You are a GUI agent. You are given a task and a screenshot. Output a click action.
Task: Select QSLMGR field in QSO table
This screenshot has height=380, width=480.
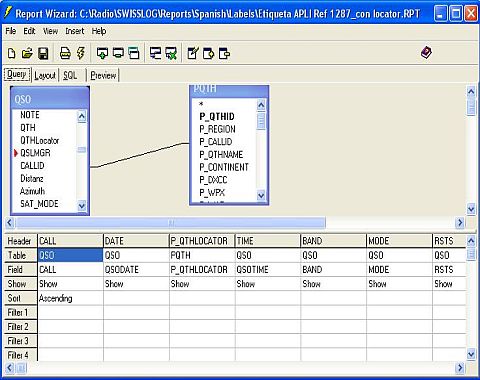coord(35,153)
